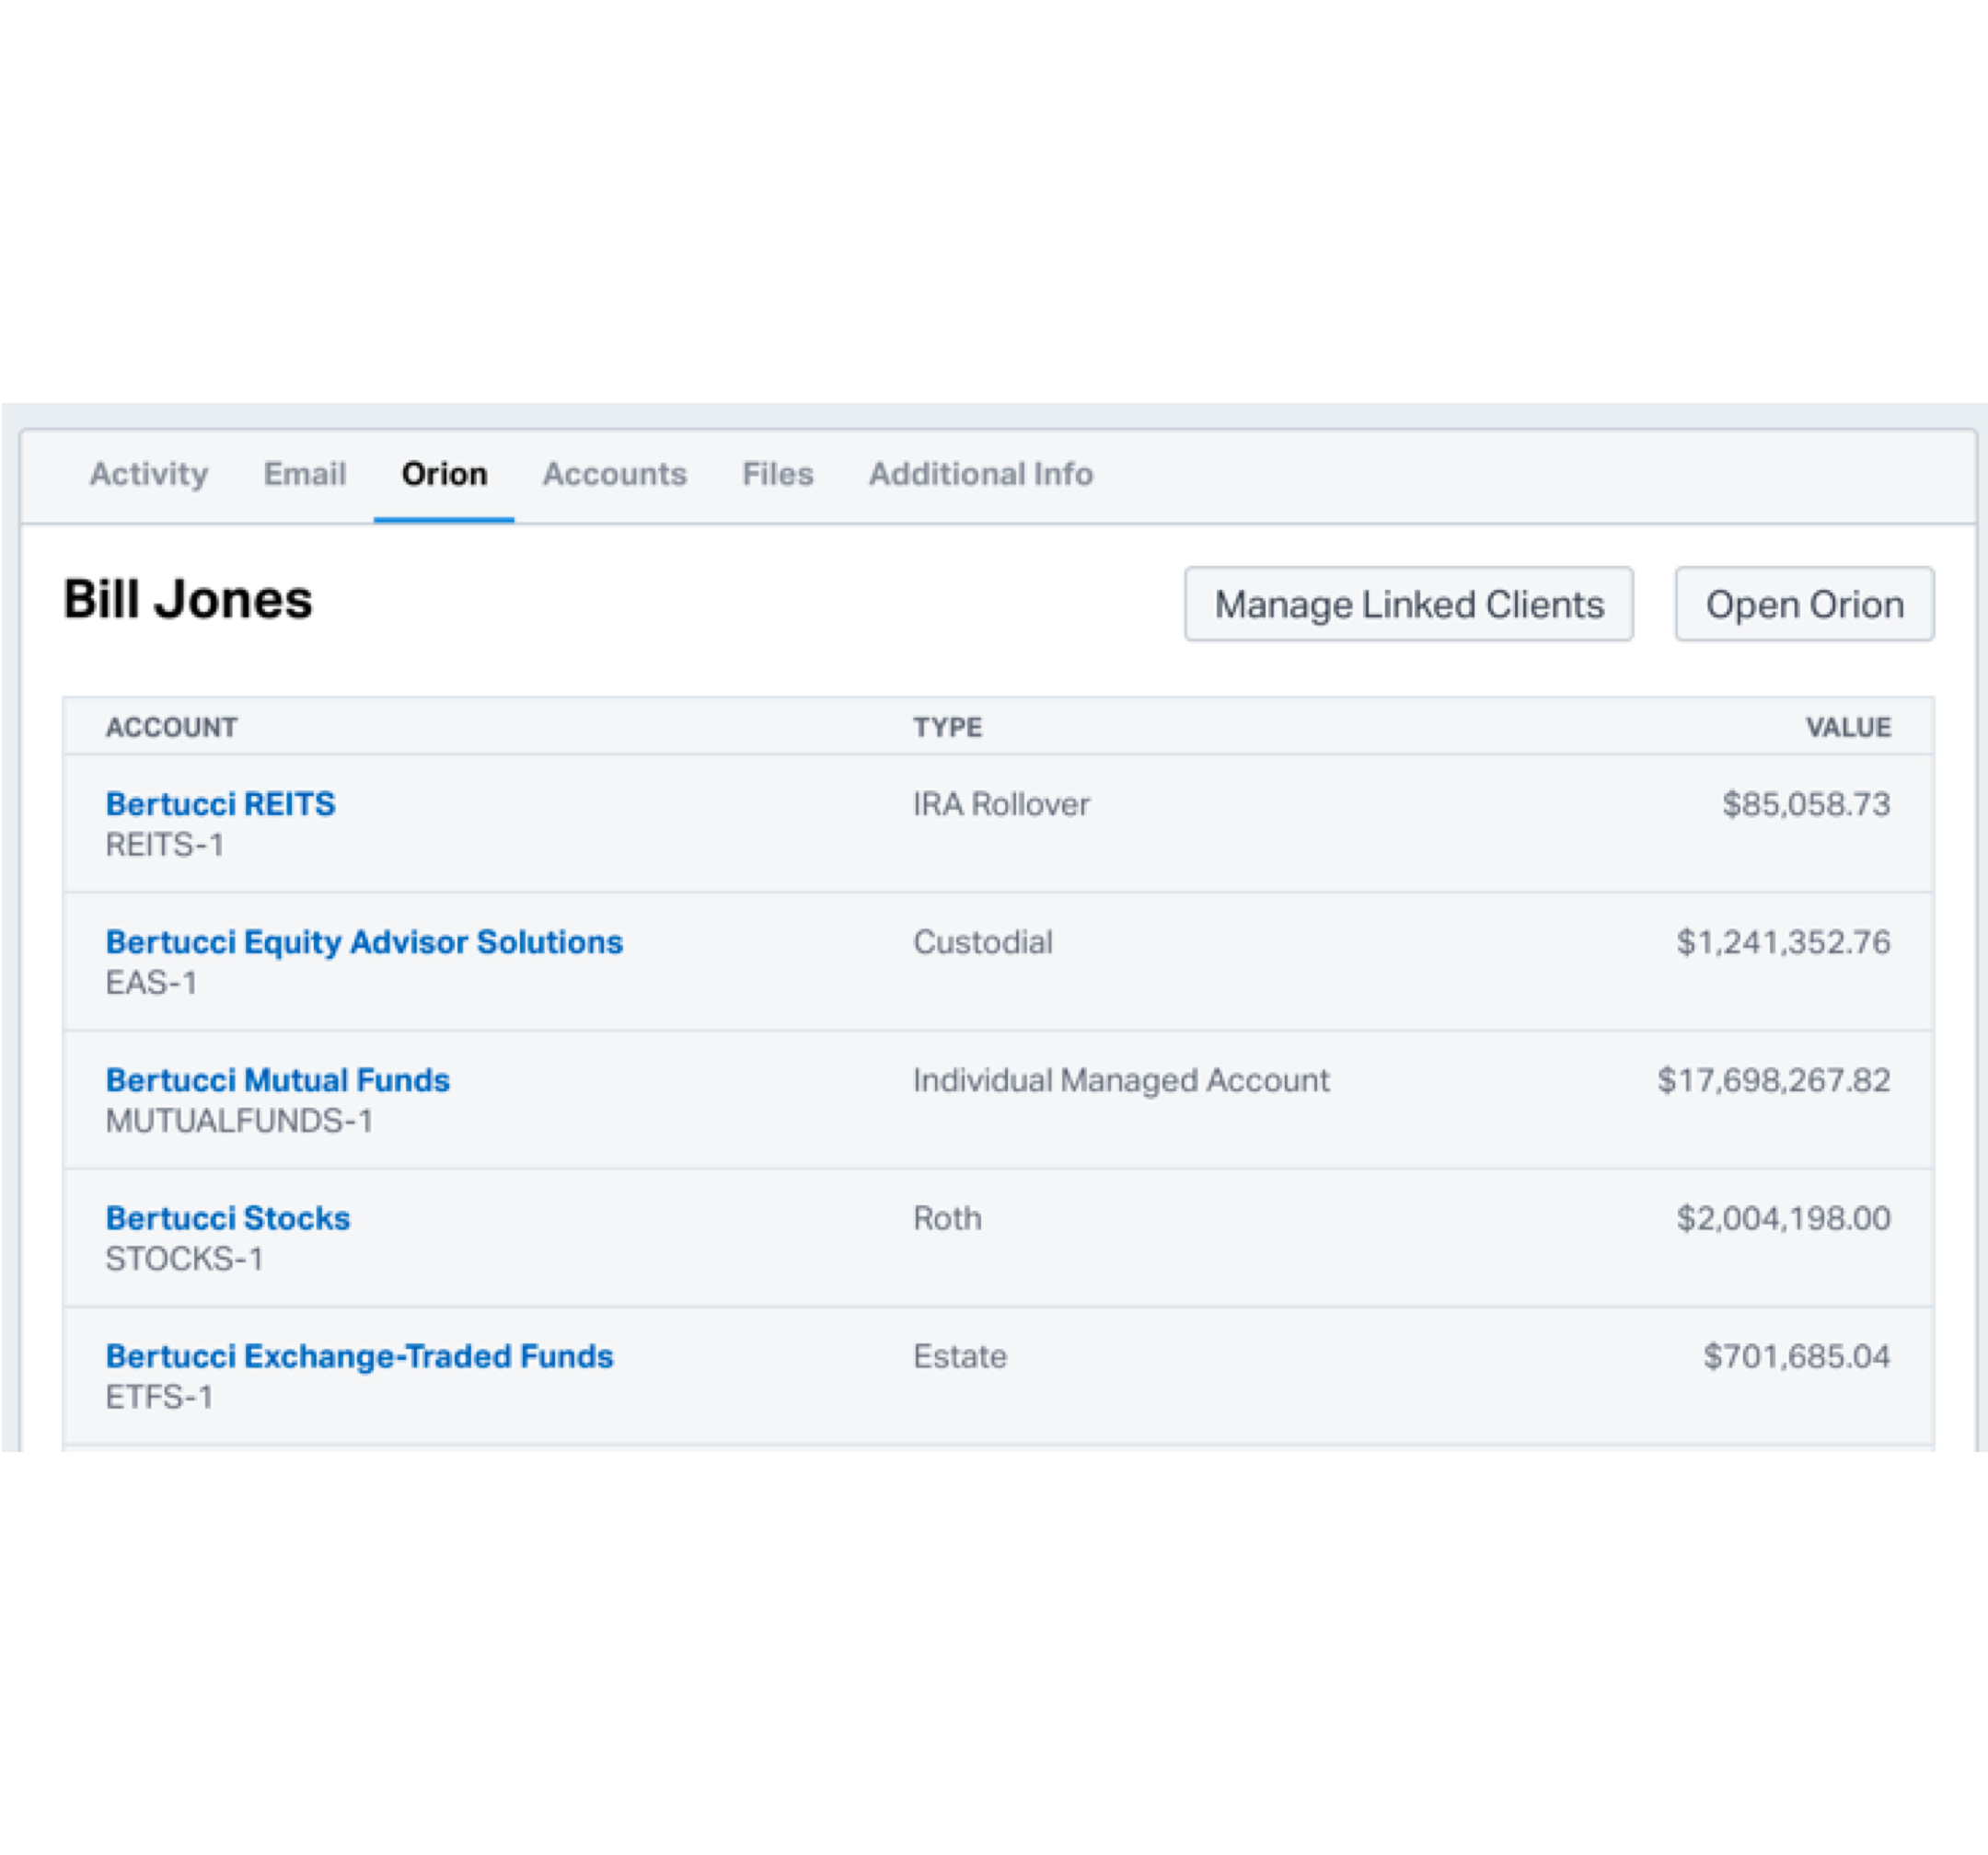
Task: Go to the Accounts tab
Action: pos(614,473)
